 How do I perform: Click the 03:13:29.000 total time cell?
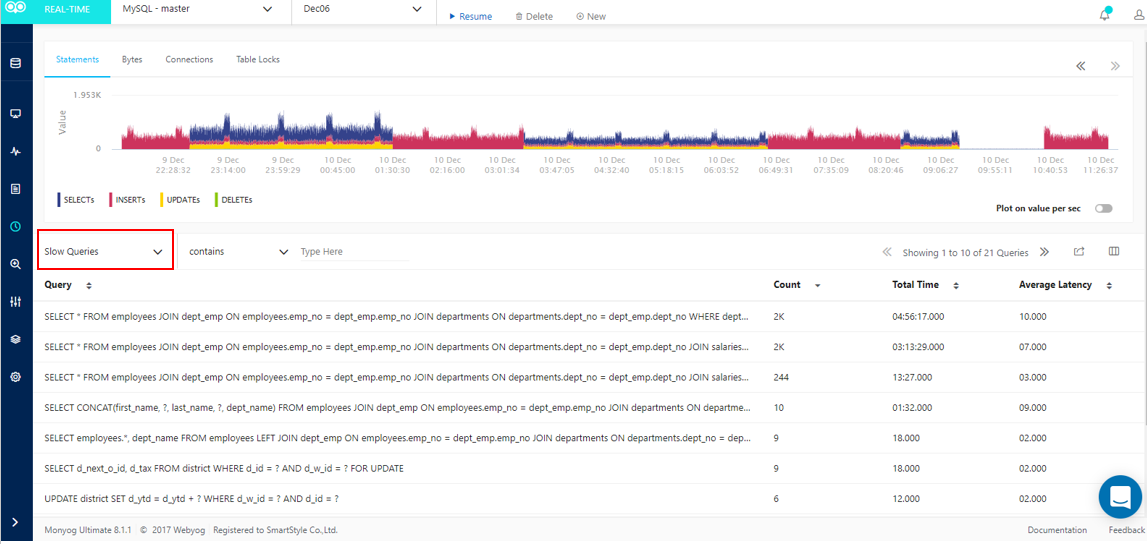918,347
